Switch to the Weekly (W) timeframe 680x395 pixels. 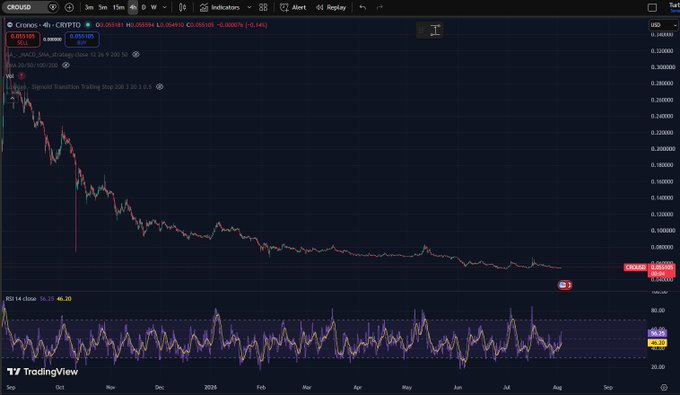(154, 7)
